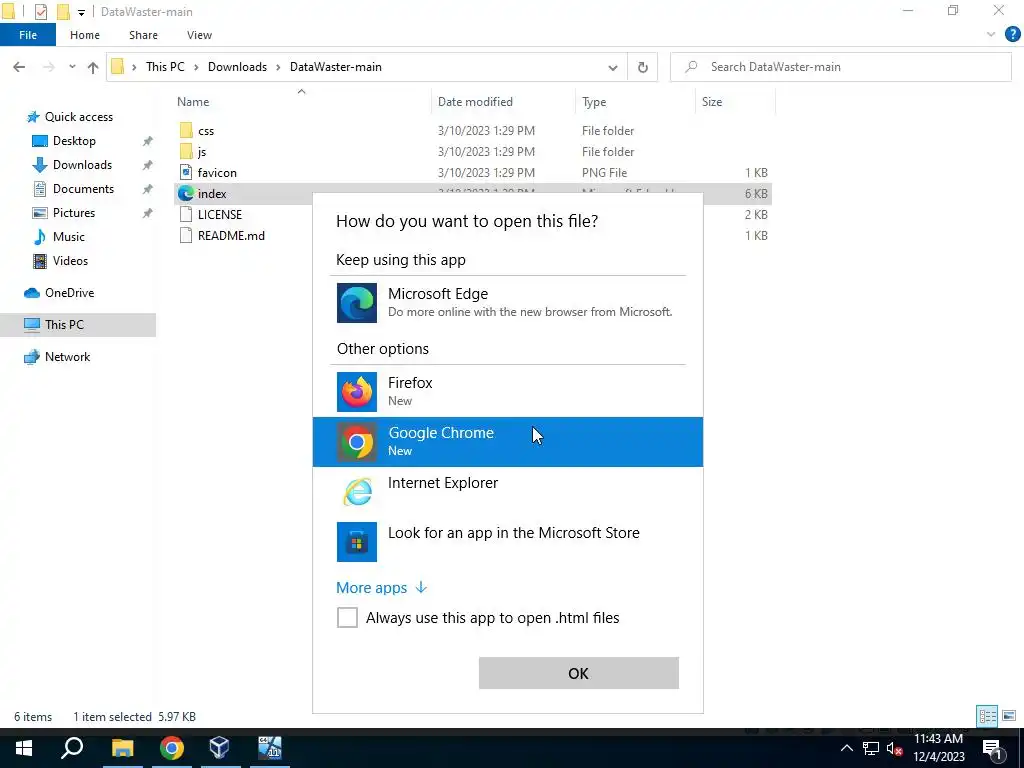Image resolution: width=1024 pixels, height=768 pixels.
Task: Click the Up one level arrow
Action: point(93,67)
